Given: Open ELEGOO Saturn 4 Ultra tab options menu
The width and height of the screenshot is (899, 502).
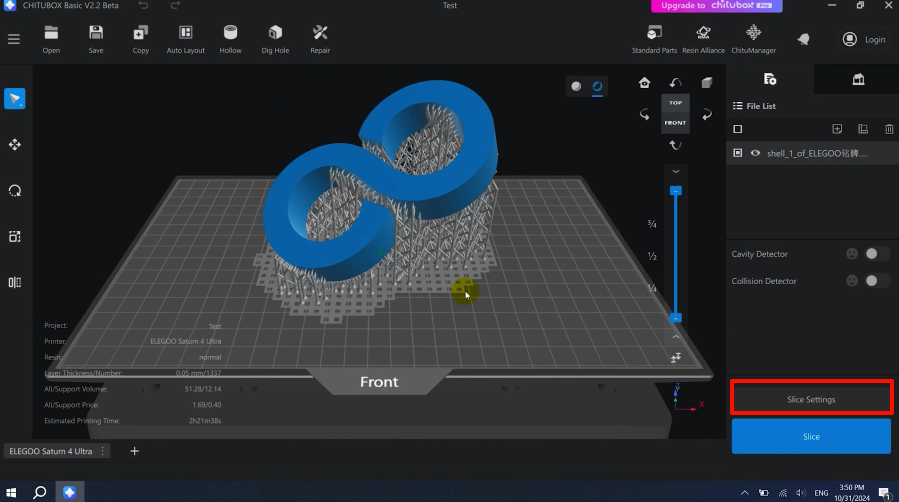Looking at the screenshot, I should pos(102,451).
